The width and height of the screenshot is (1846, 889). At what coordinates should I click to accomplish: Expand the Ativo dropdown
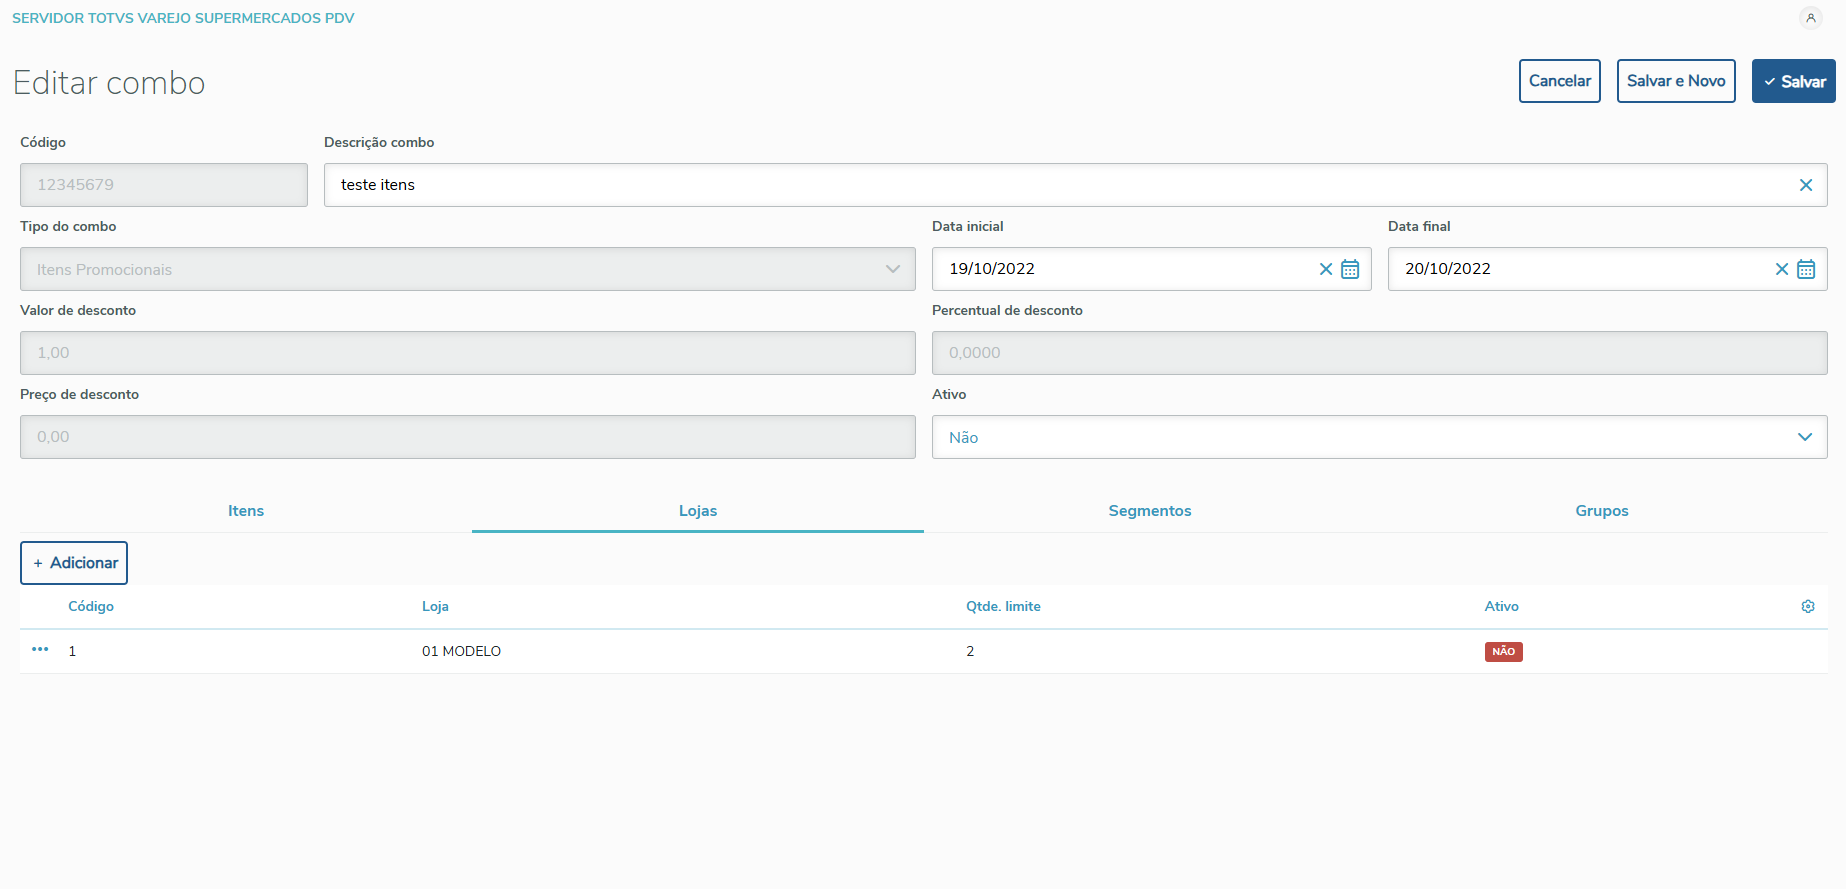click(x=1379, y=437)
